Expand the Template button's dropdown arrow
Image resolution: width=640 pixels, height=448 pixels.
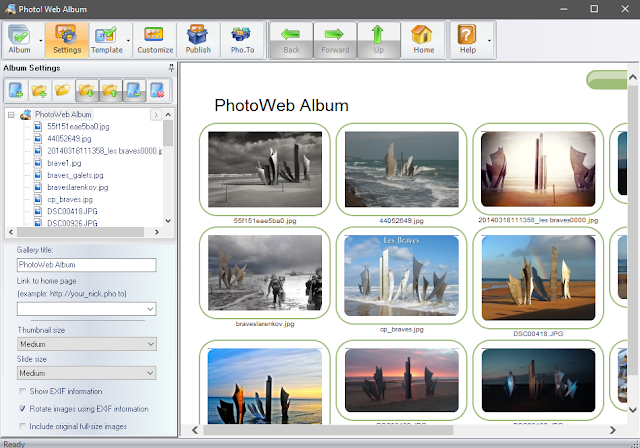pyautogui.click(x=128, y=40)
